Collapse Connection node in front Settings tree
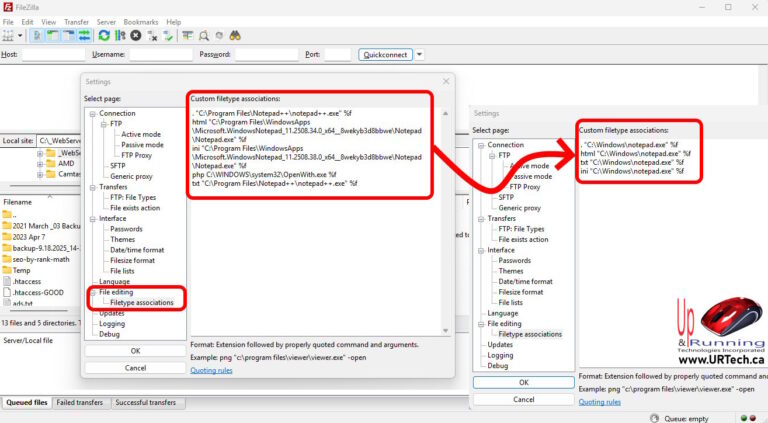768x423 pixels. tap(93, 114)
